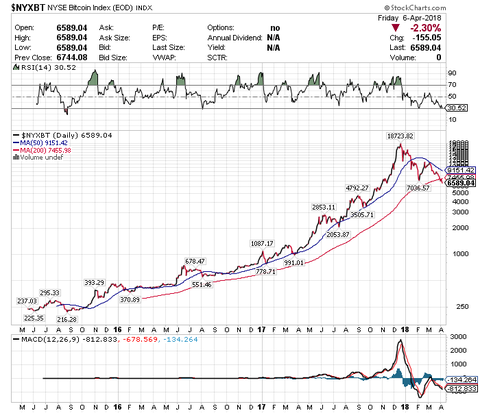
Task: Select the Open value 6589.04
Action: click(72, 28)
